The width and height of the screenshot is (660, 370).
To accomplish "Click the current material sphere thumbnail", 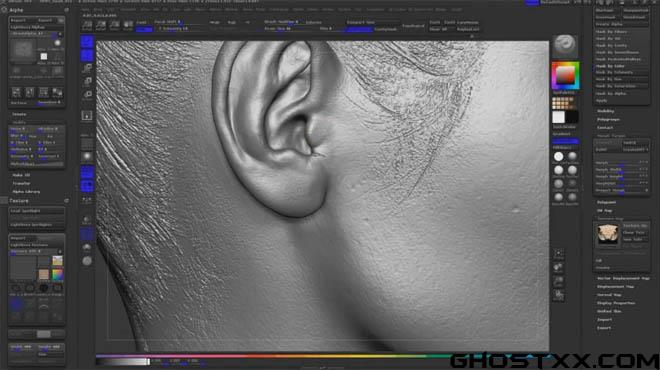I will [x=565, y=45].
